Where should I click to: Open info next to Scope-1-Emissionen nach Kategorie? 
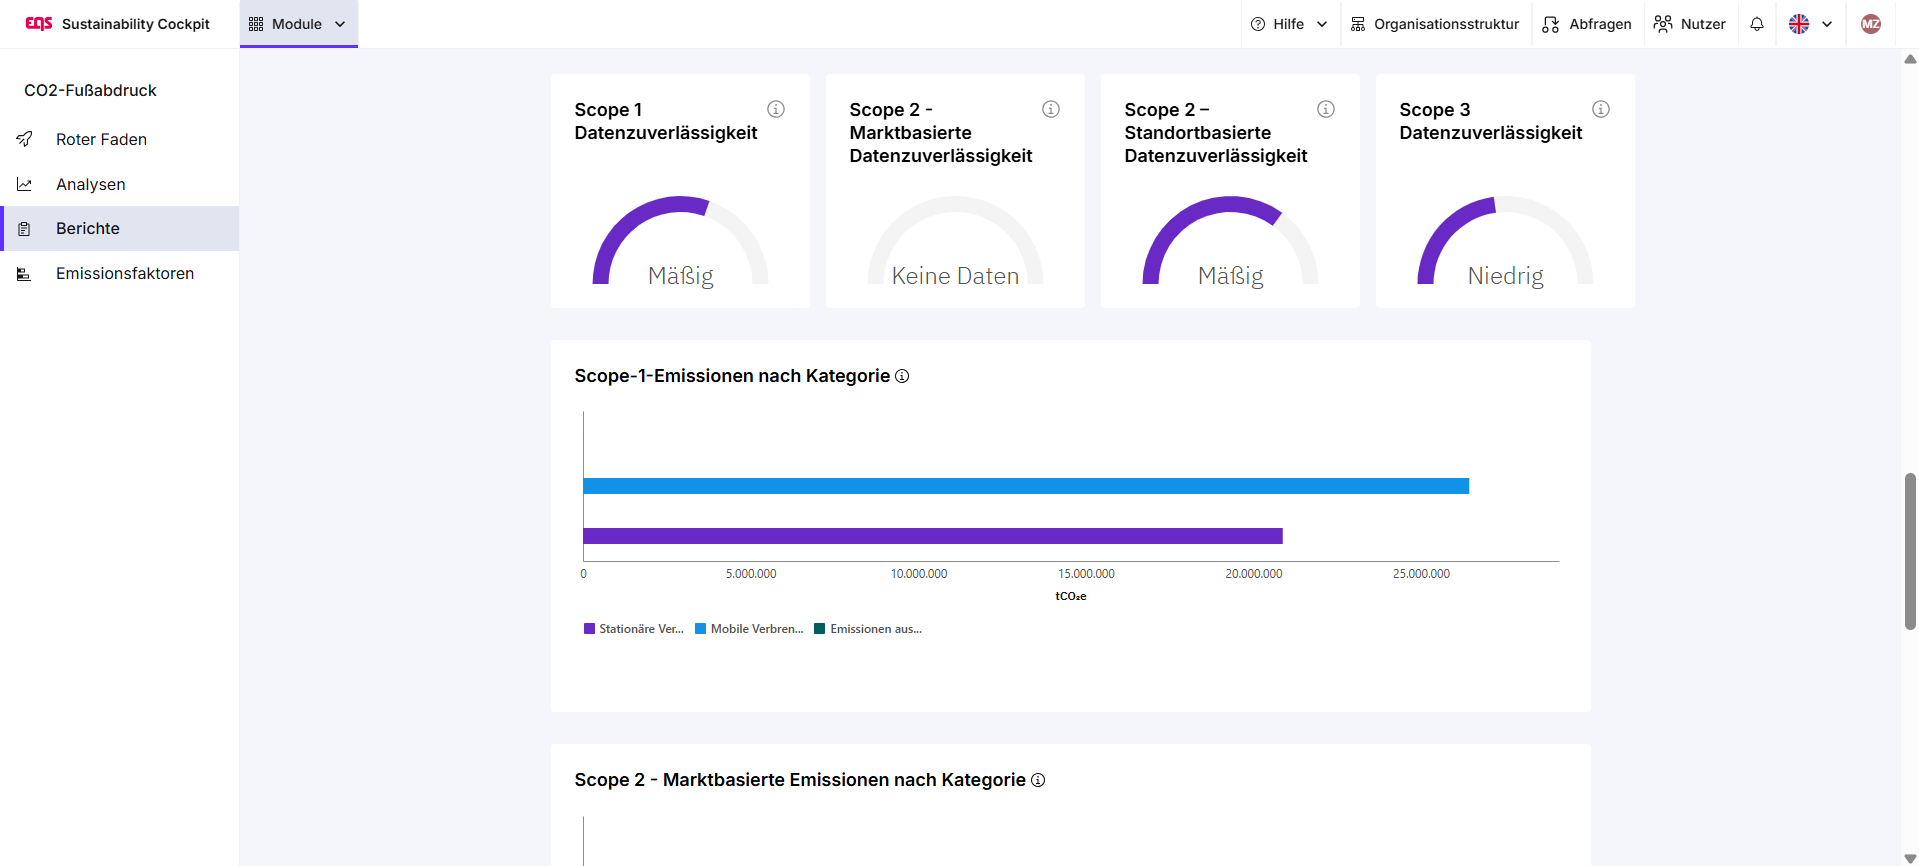click(x=902, y=376)
